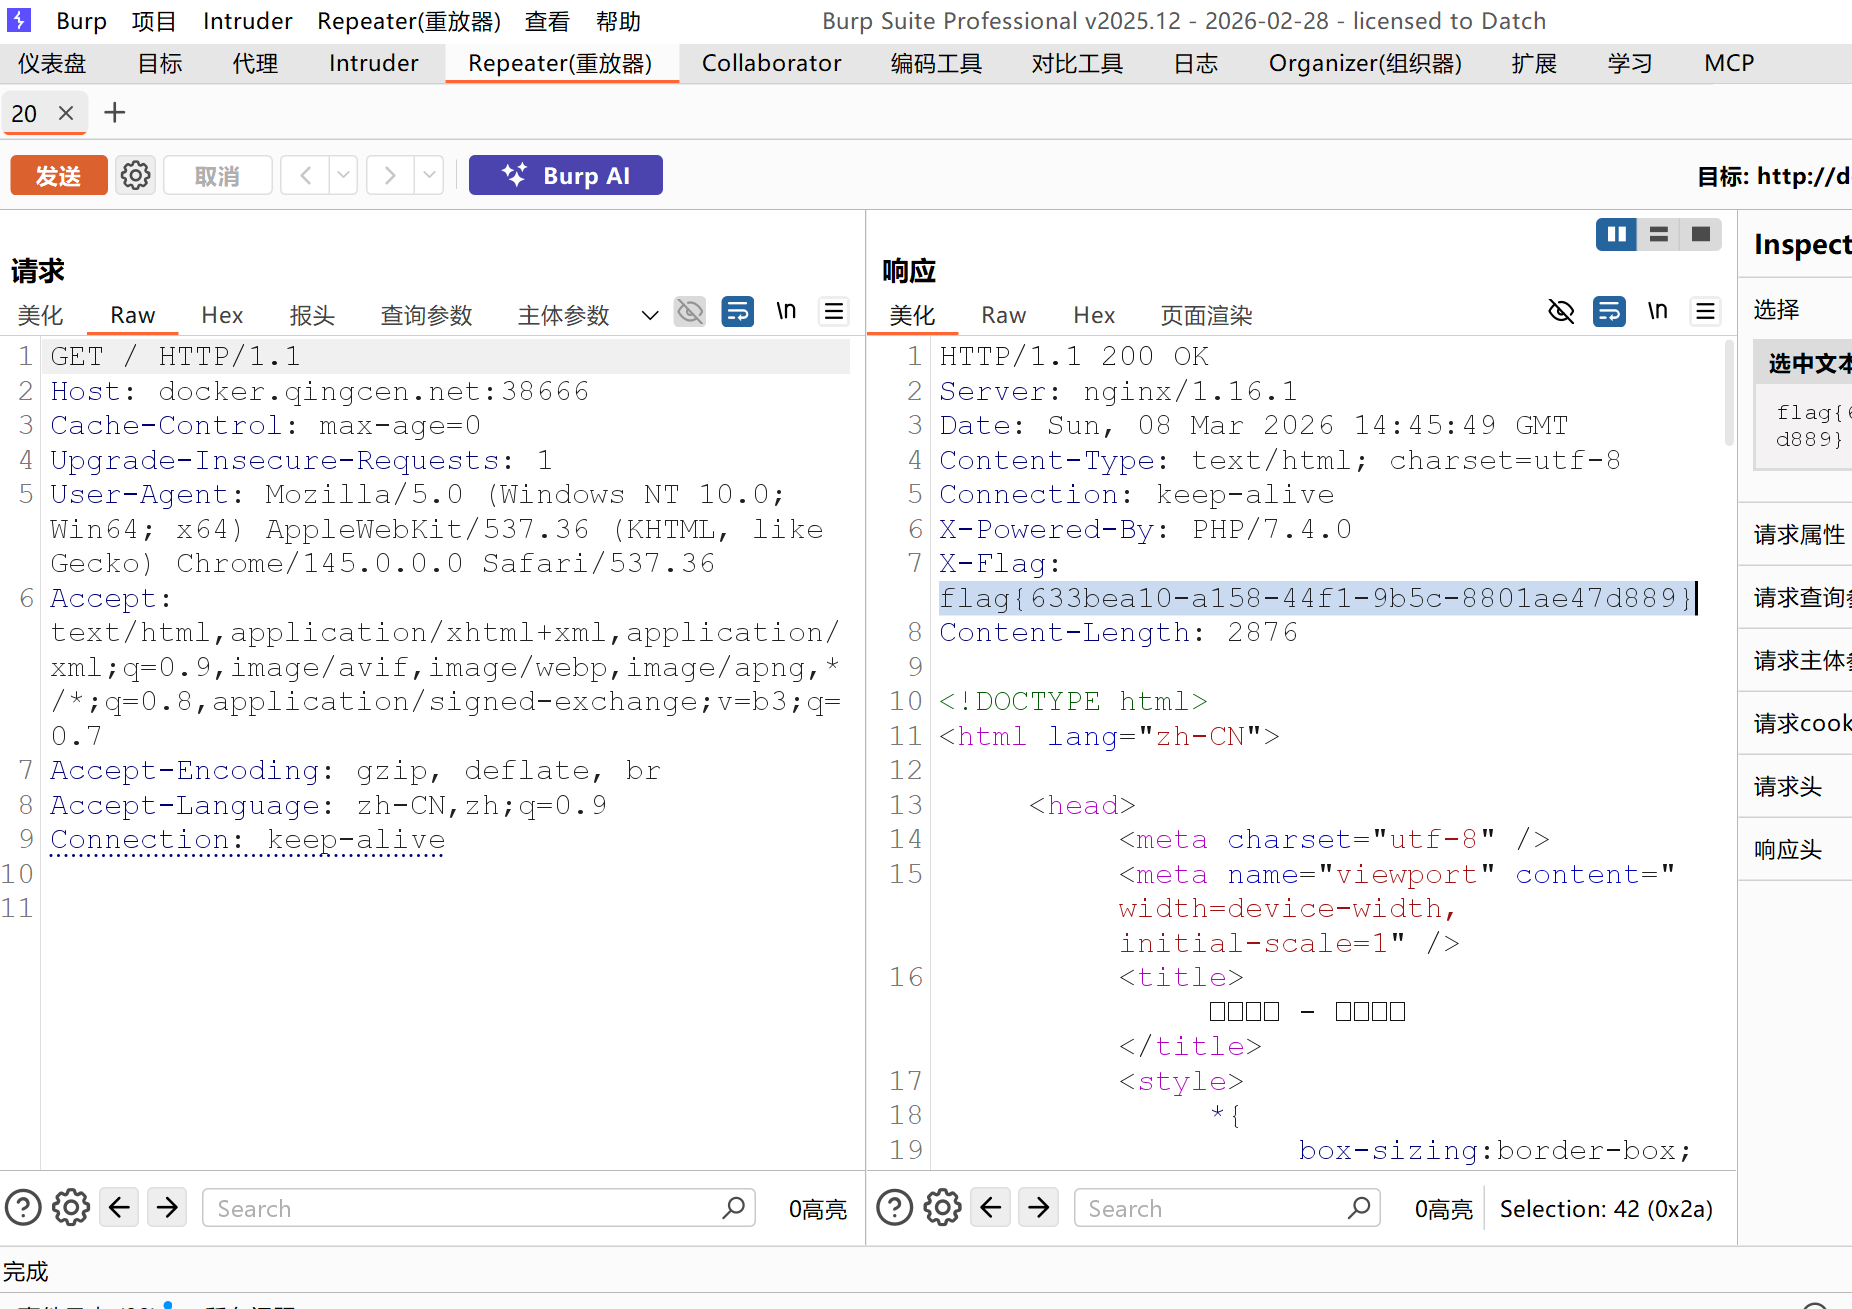Click the 取消 cancel button
Screen dimensions: 1852x1309
click(x=217, y=176)
